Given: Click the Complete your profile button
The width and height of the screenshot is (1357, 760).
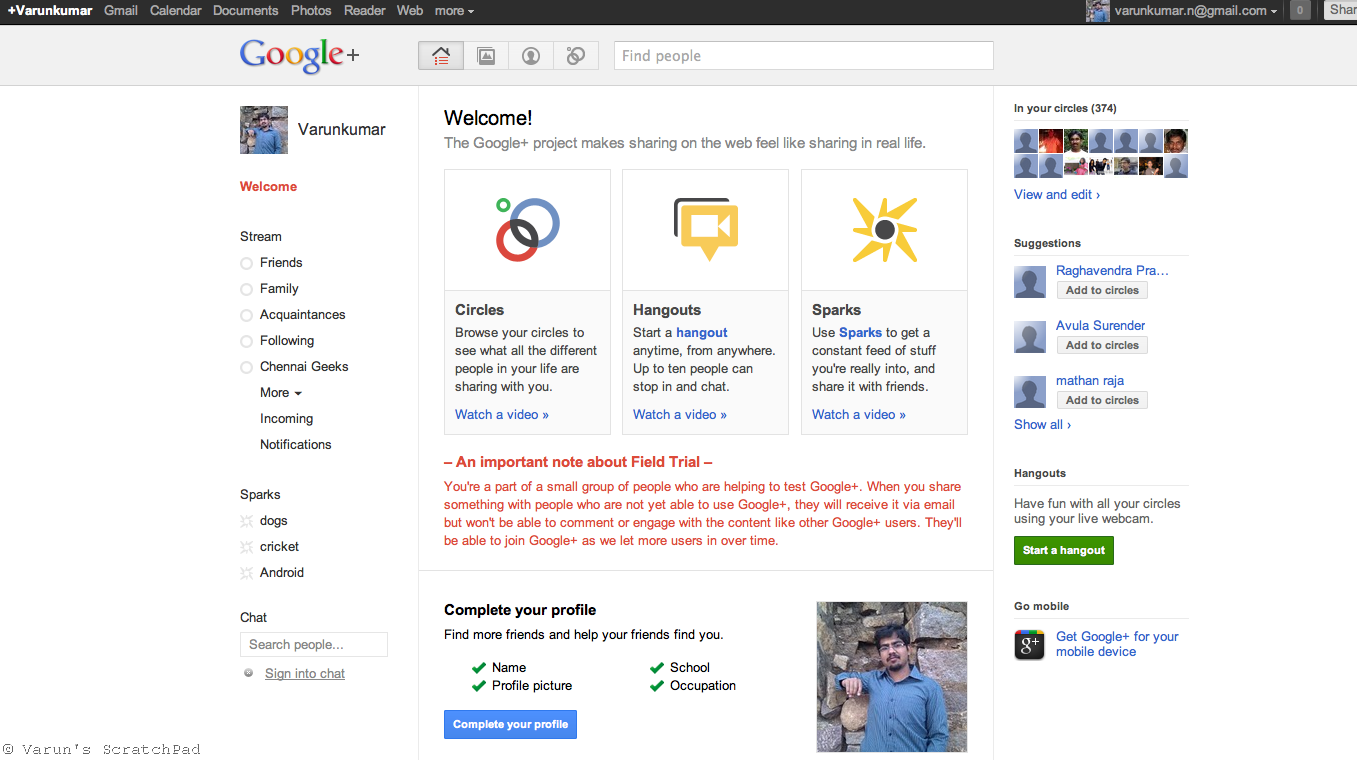Looking at the screenshot, I should click(x=510, y=724).
